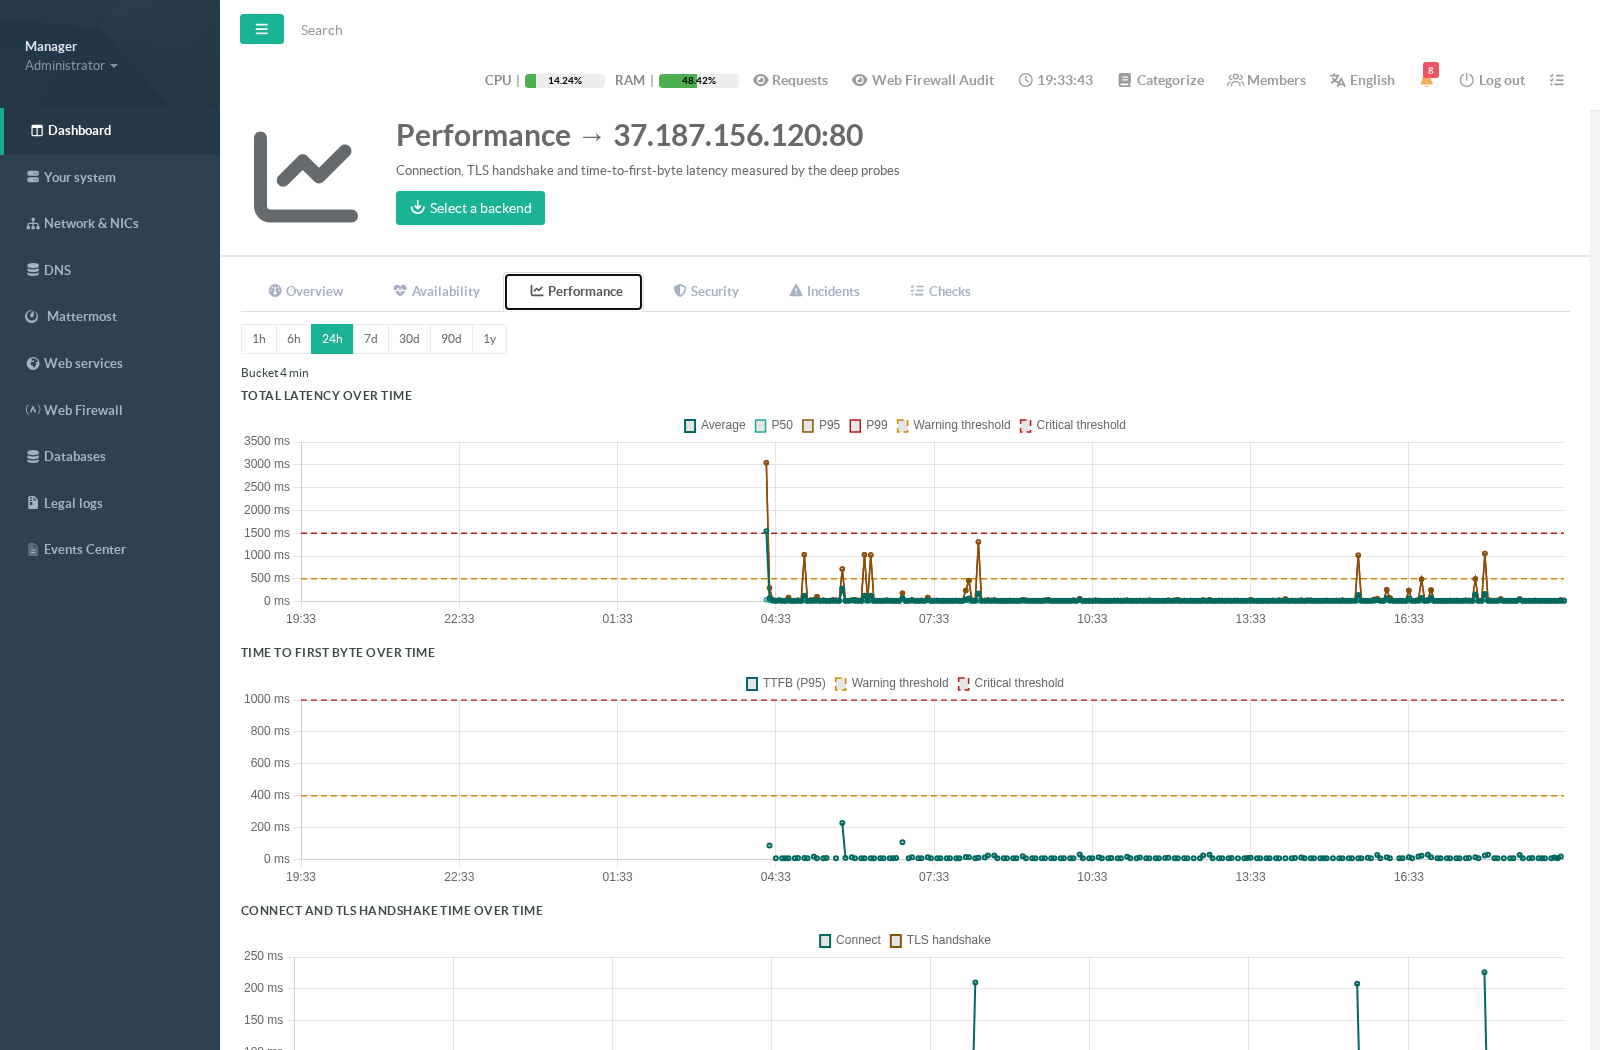The height and width of the screenshot is (1050, 1600).
Task: Toggle Connect series in handshake legend
Action: tap(850, 940)
